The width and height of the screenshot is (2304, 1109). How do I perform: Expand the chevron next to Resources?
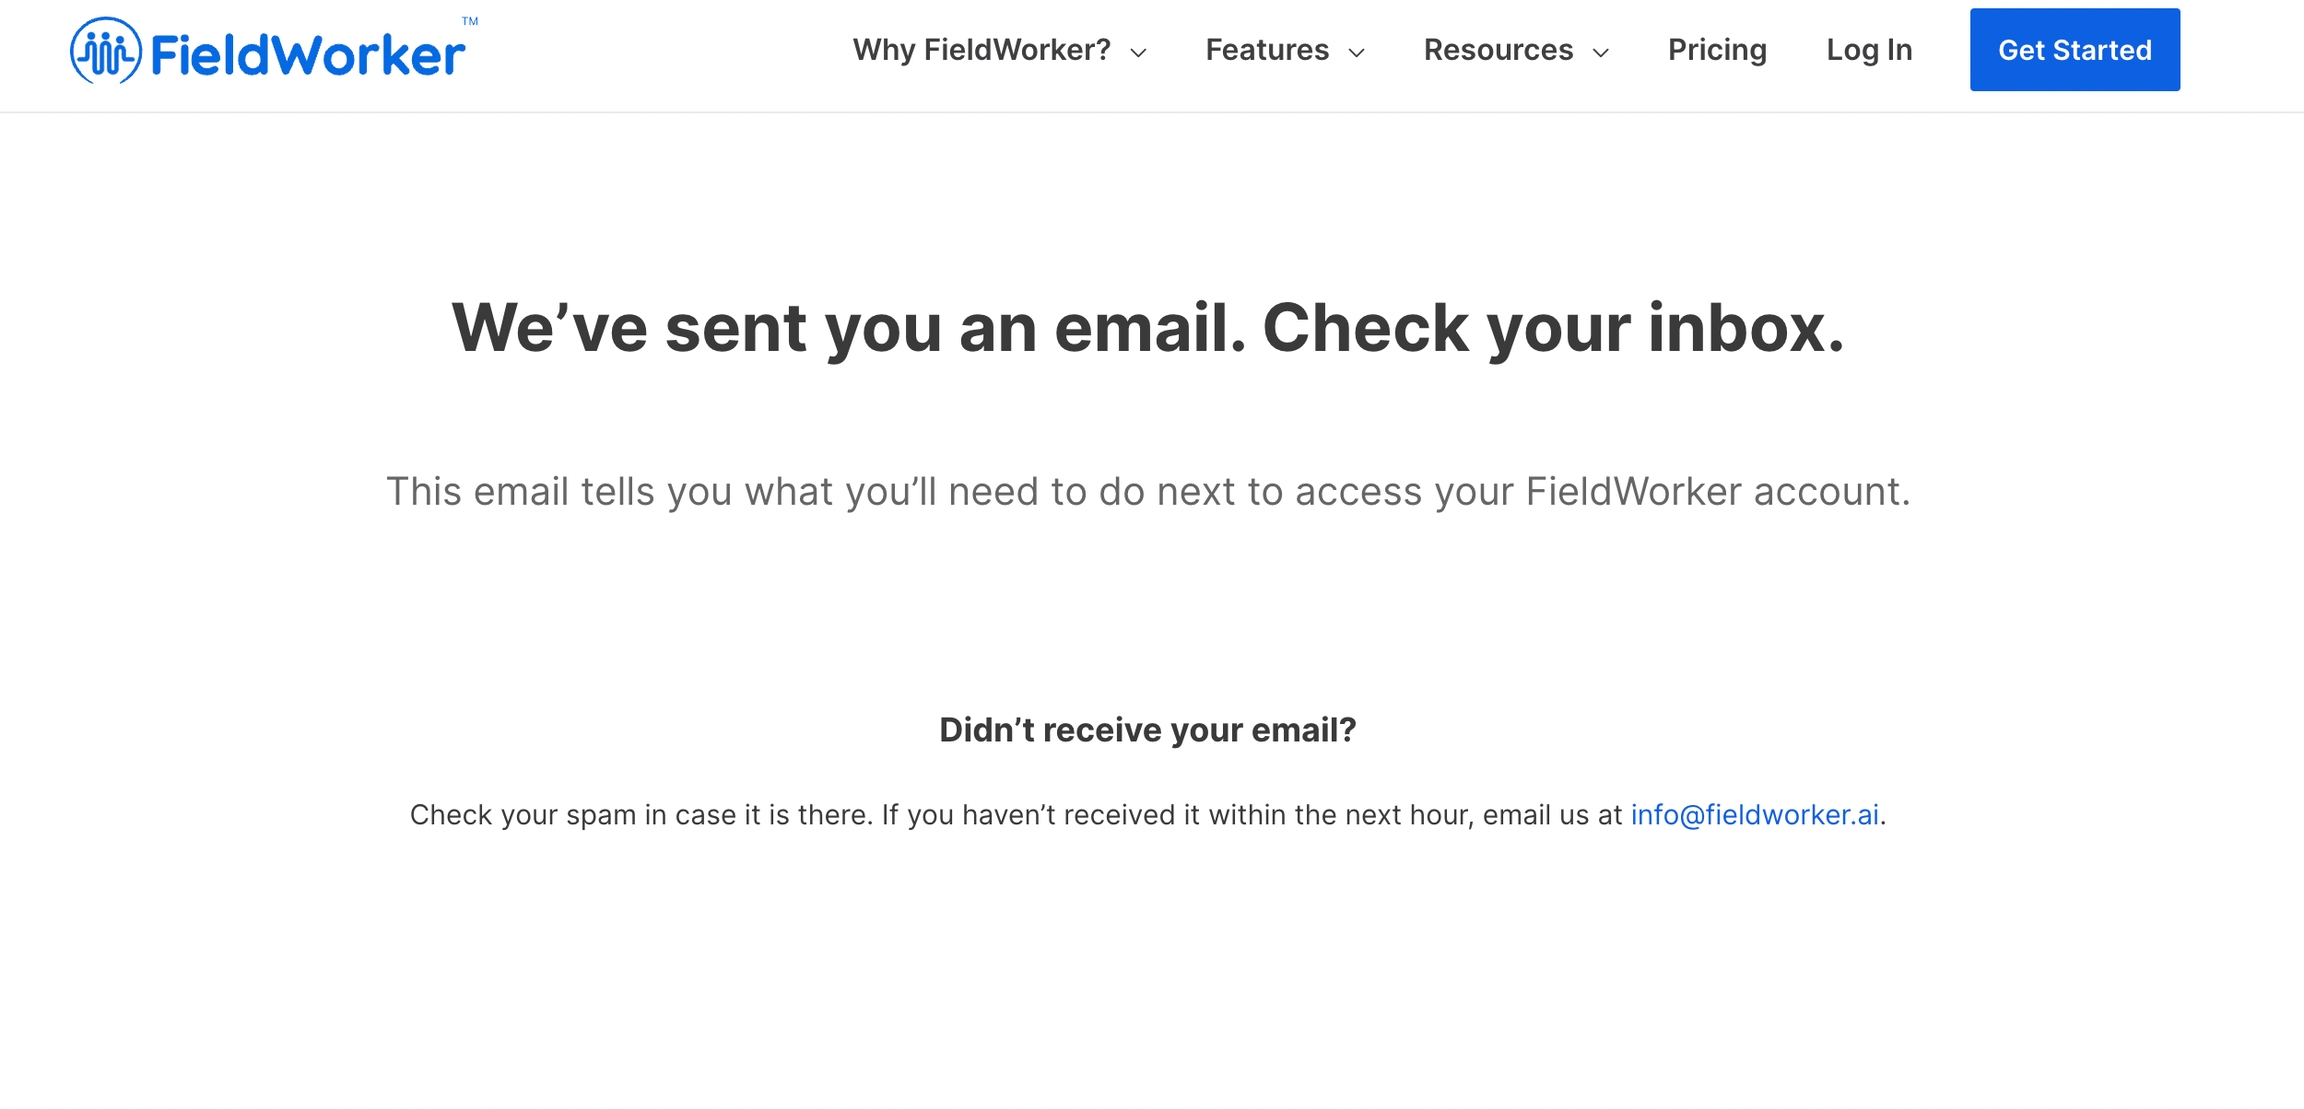[x=1601, y=52]
